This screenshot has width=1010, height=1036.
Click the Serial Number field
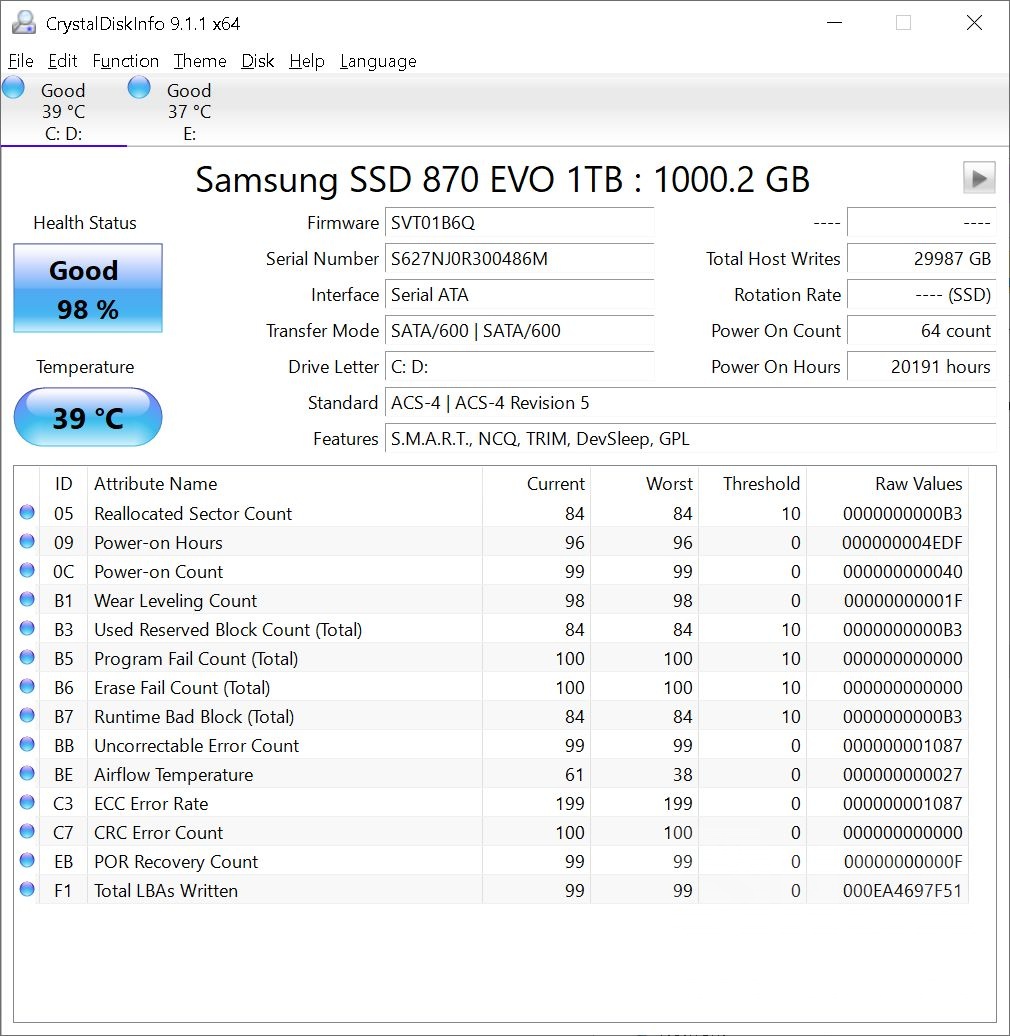[x=520, y=259]
